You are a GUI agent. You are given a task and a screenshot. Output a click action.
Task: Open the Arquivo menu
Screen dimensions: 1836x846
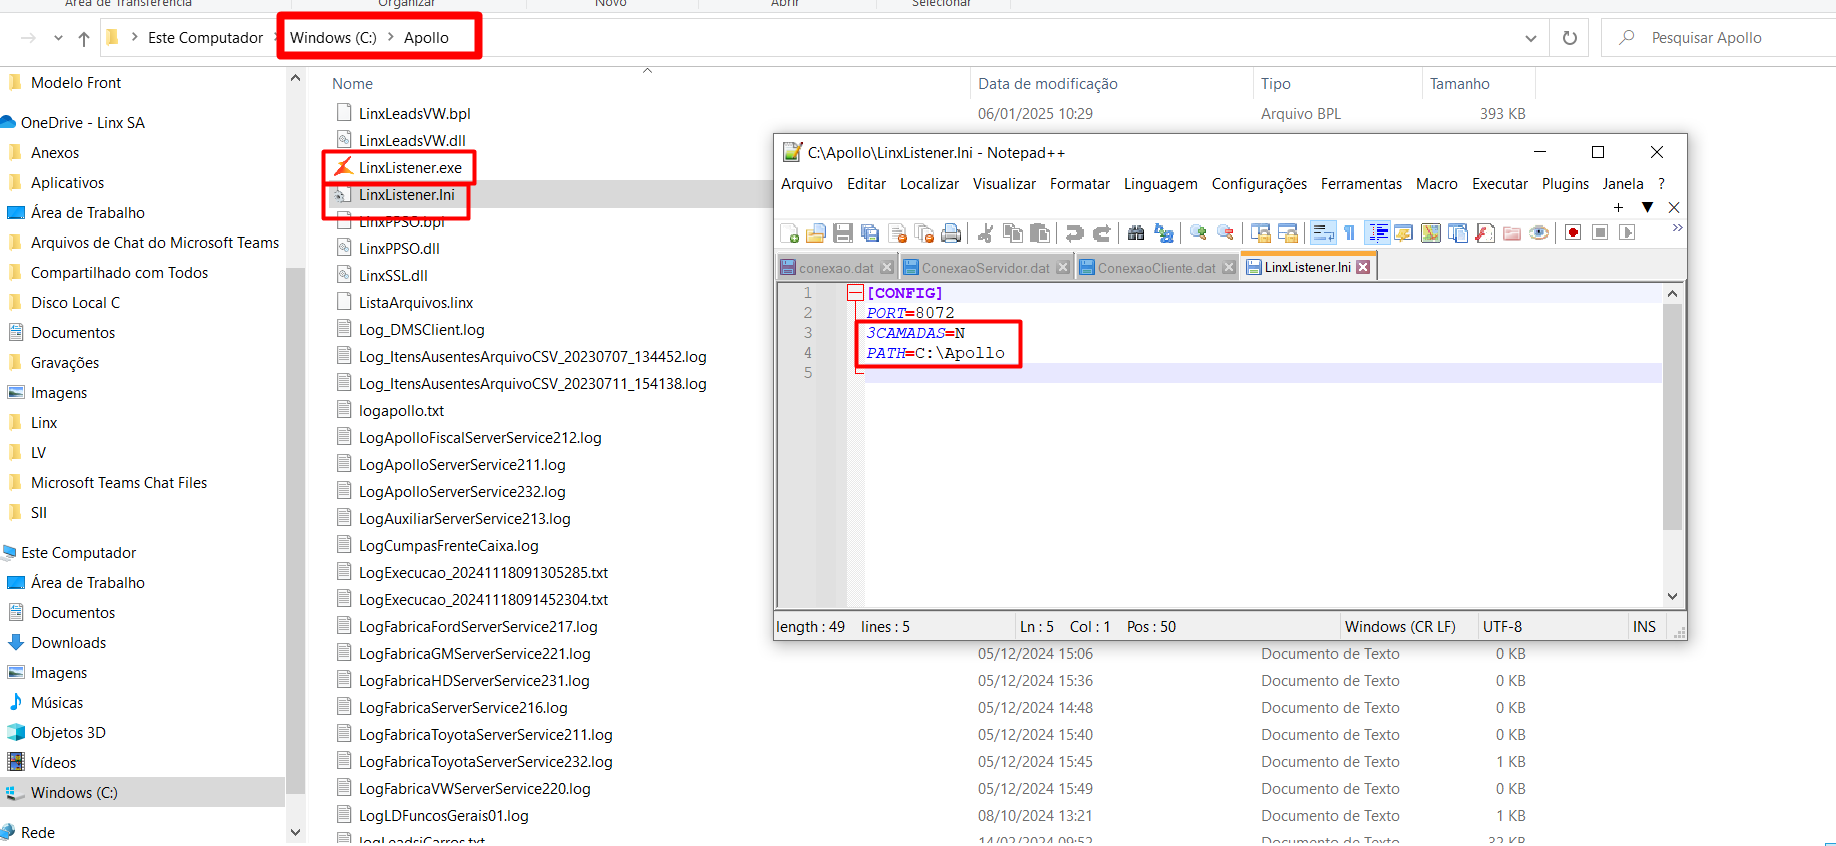[807, 184]
